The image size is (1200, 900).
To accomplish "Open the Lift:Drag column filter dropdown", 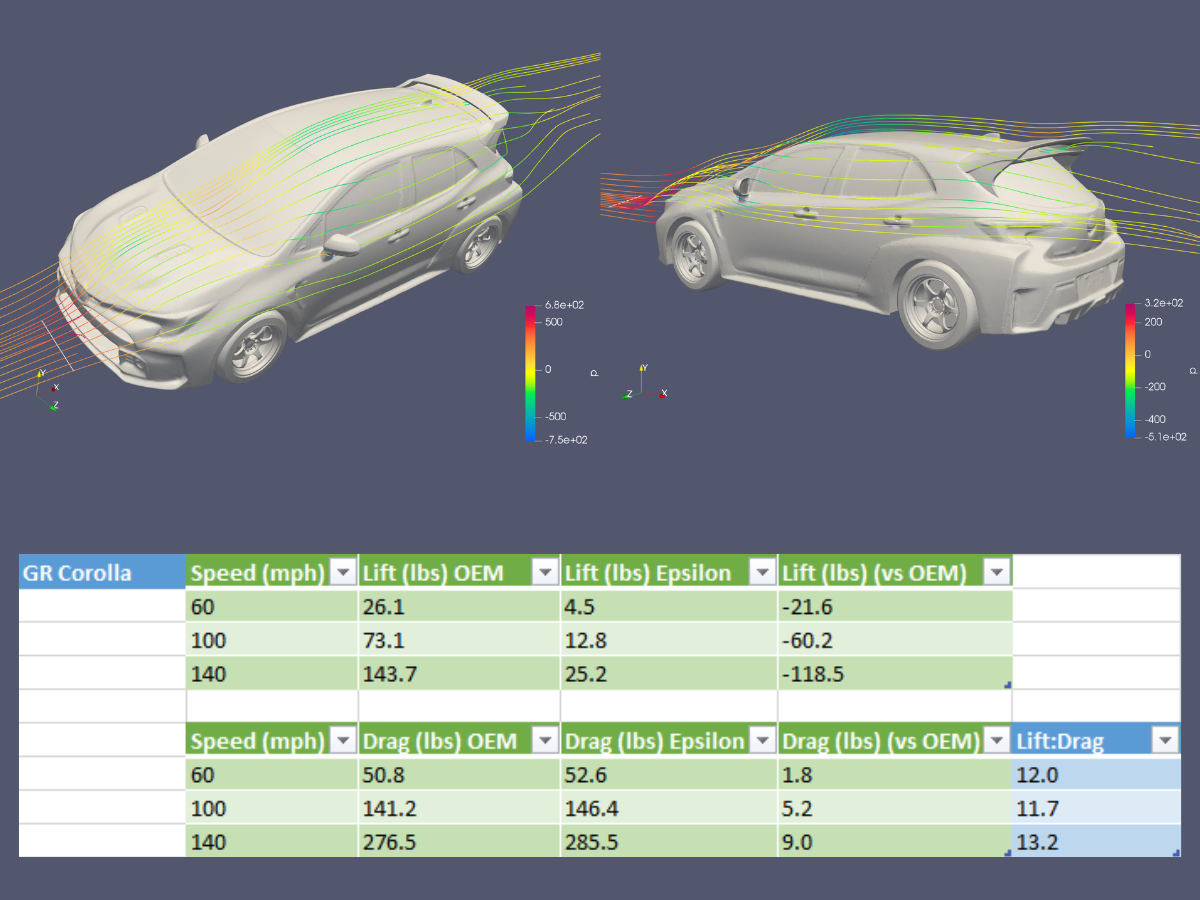I will [1165, 740].
